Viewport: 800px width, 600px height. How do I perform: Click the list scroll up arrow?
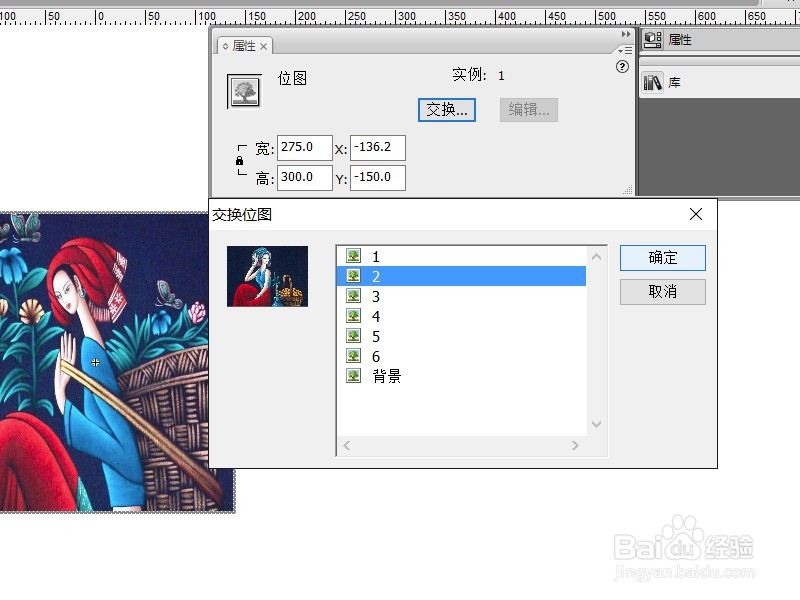tap(596, 257)
